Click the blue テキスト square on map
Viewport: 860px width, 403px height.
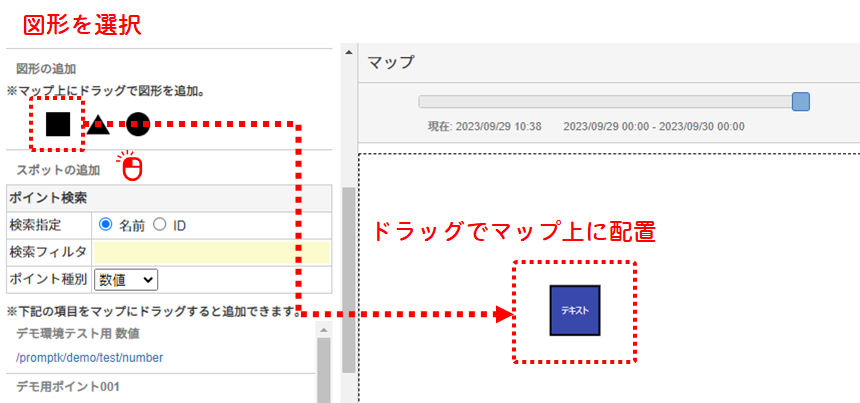pos(575,310)
